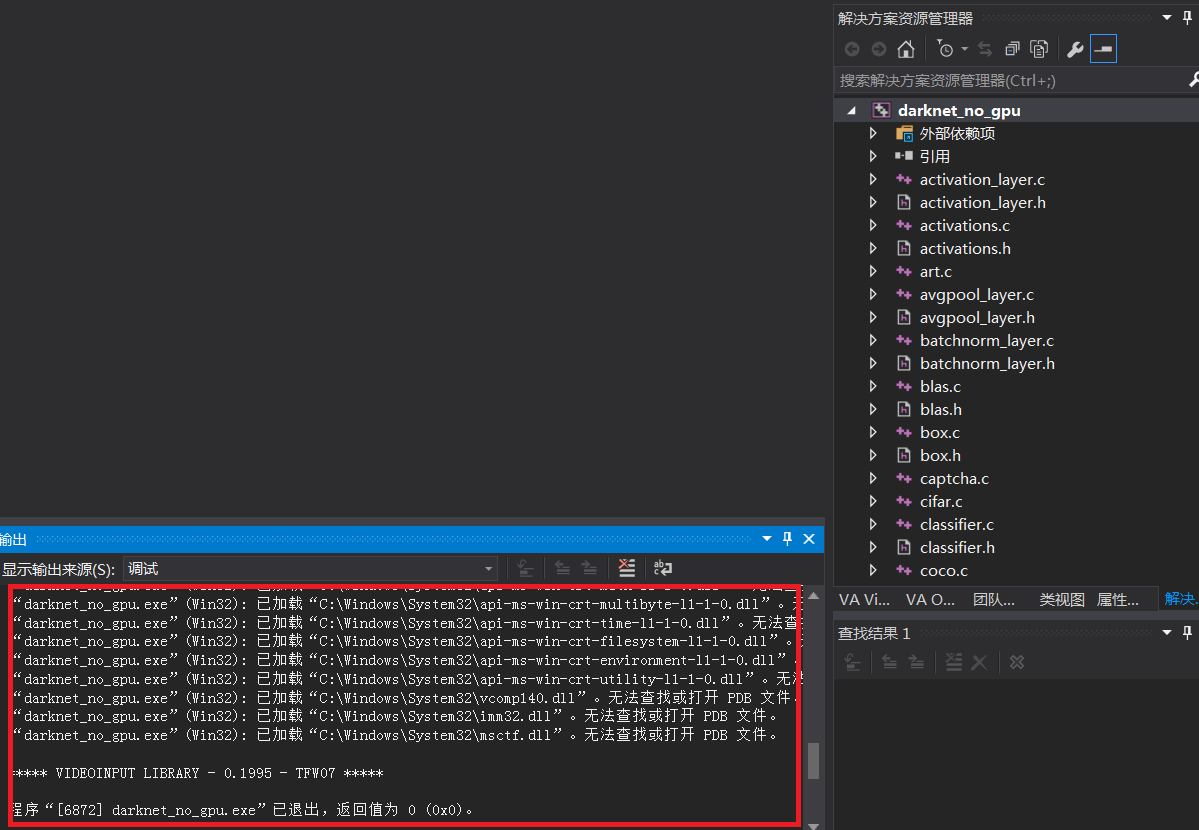Image resolution: width=1199 pixels, height=830 pixels.
Task: Click the Show All Files icon
Action: [x=1039, y=50]
